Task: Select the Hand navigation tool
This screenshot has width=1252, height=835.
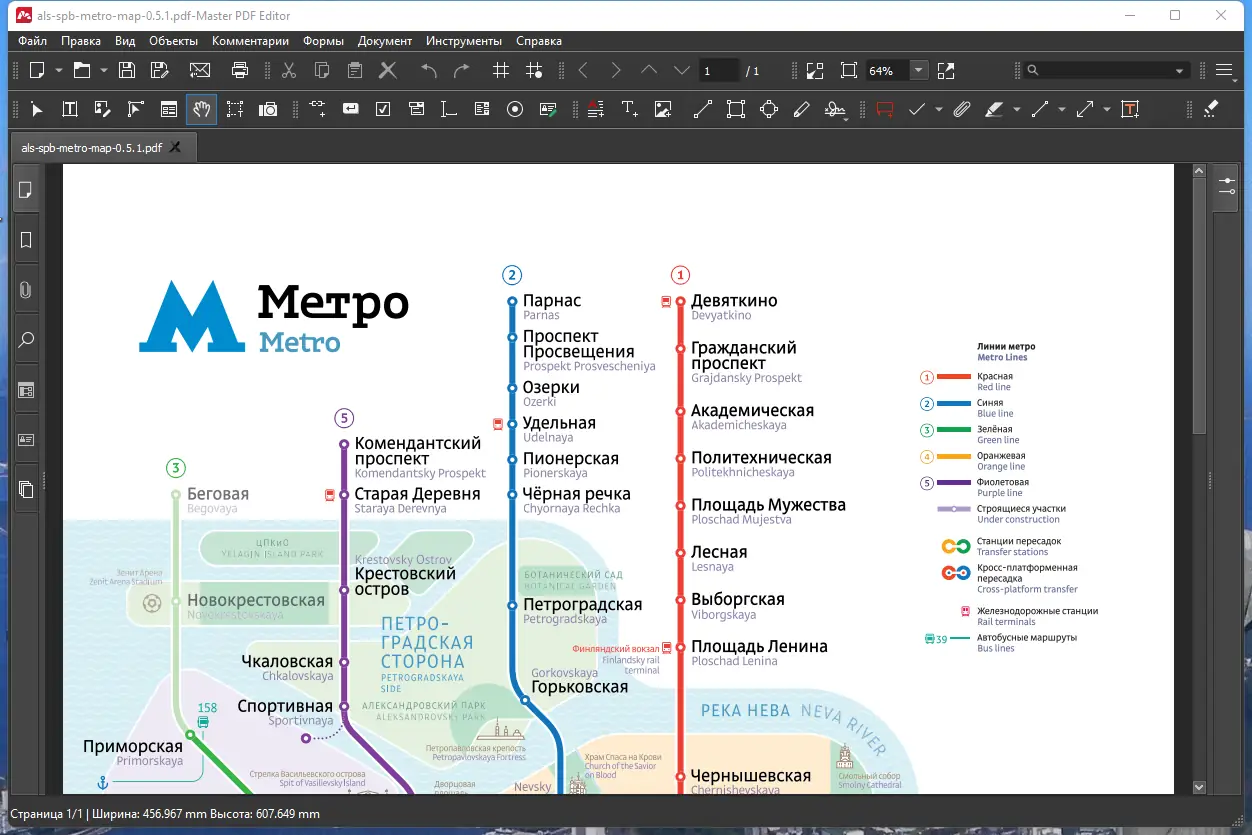Action: point(201,109)
